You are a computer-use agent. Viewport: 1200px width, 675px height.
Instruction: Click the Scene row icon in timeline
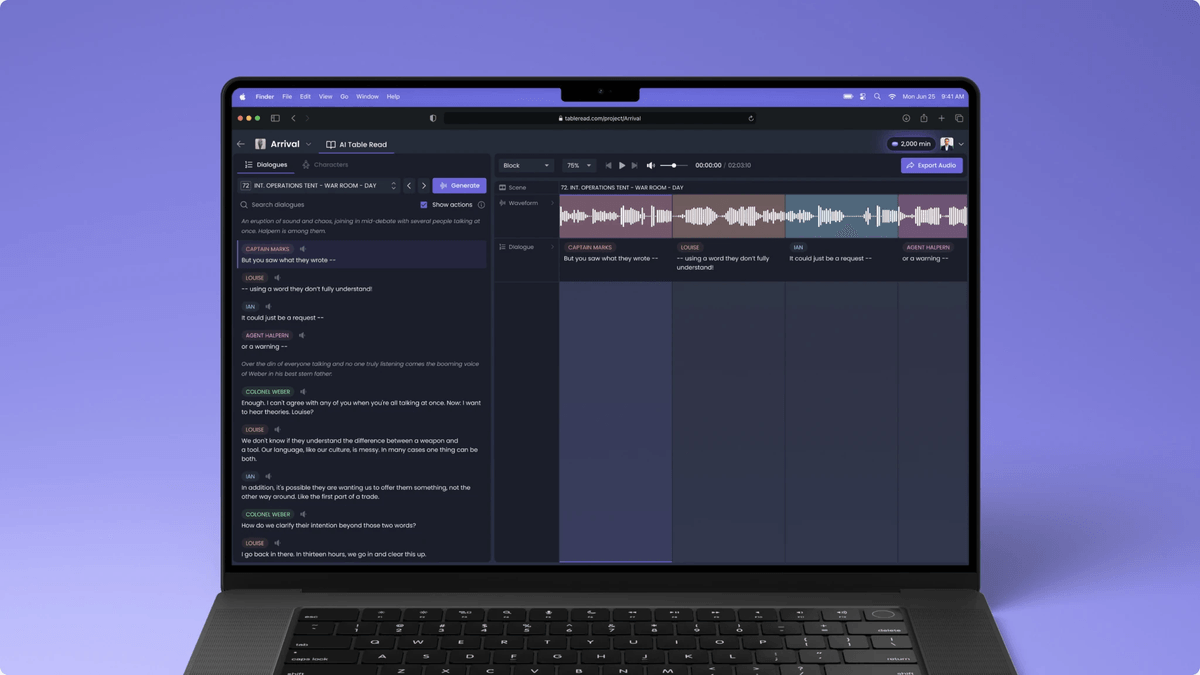tap(502, 188)
